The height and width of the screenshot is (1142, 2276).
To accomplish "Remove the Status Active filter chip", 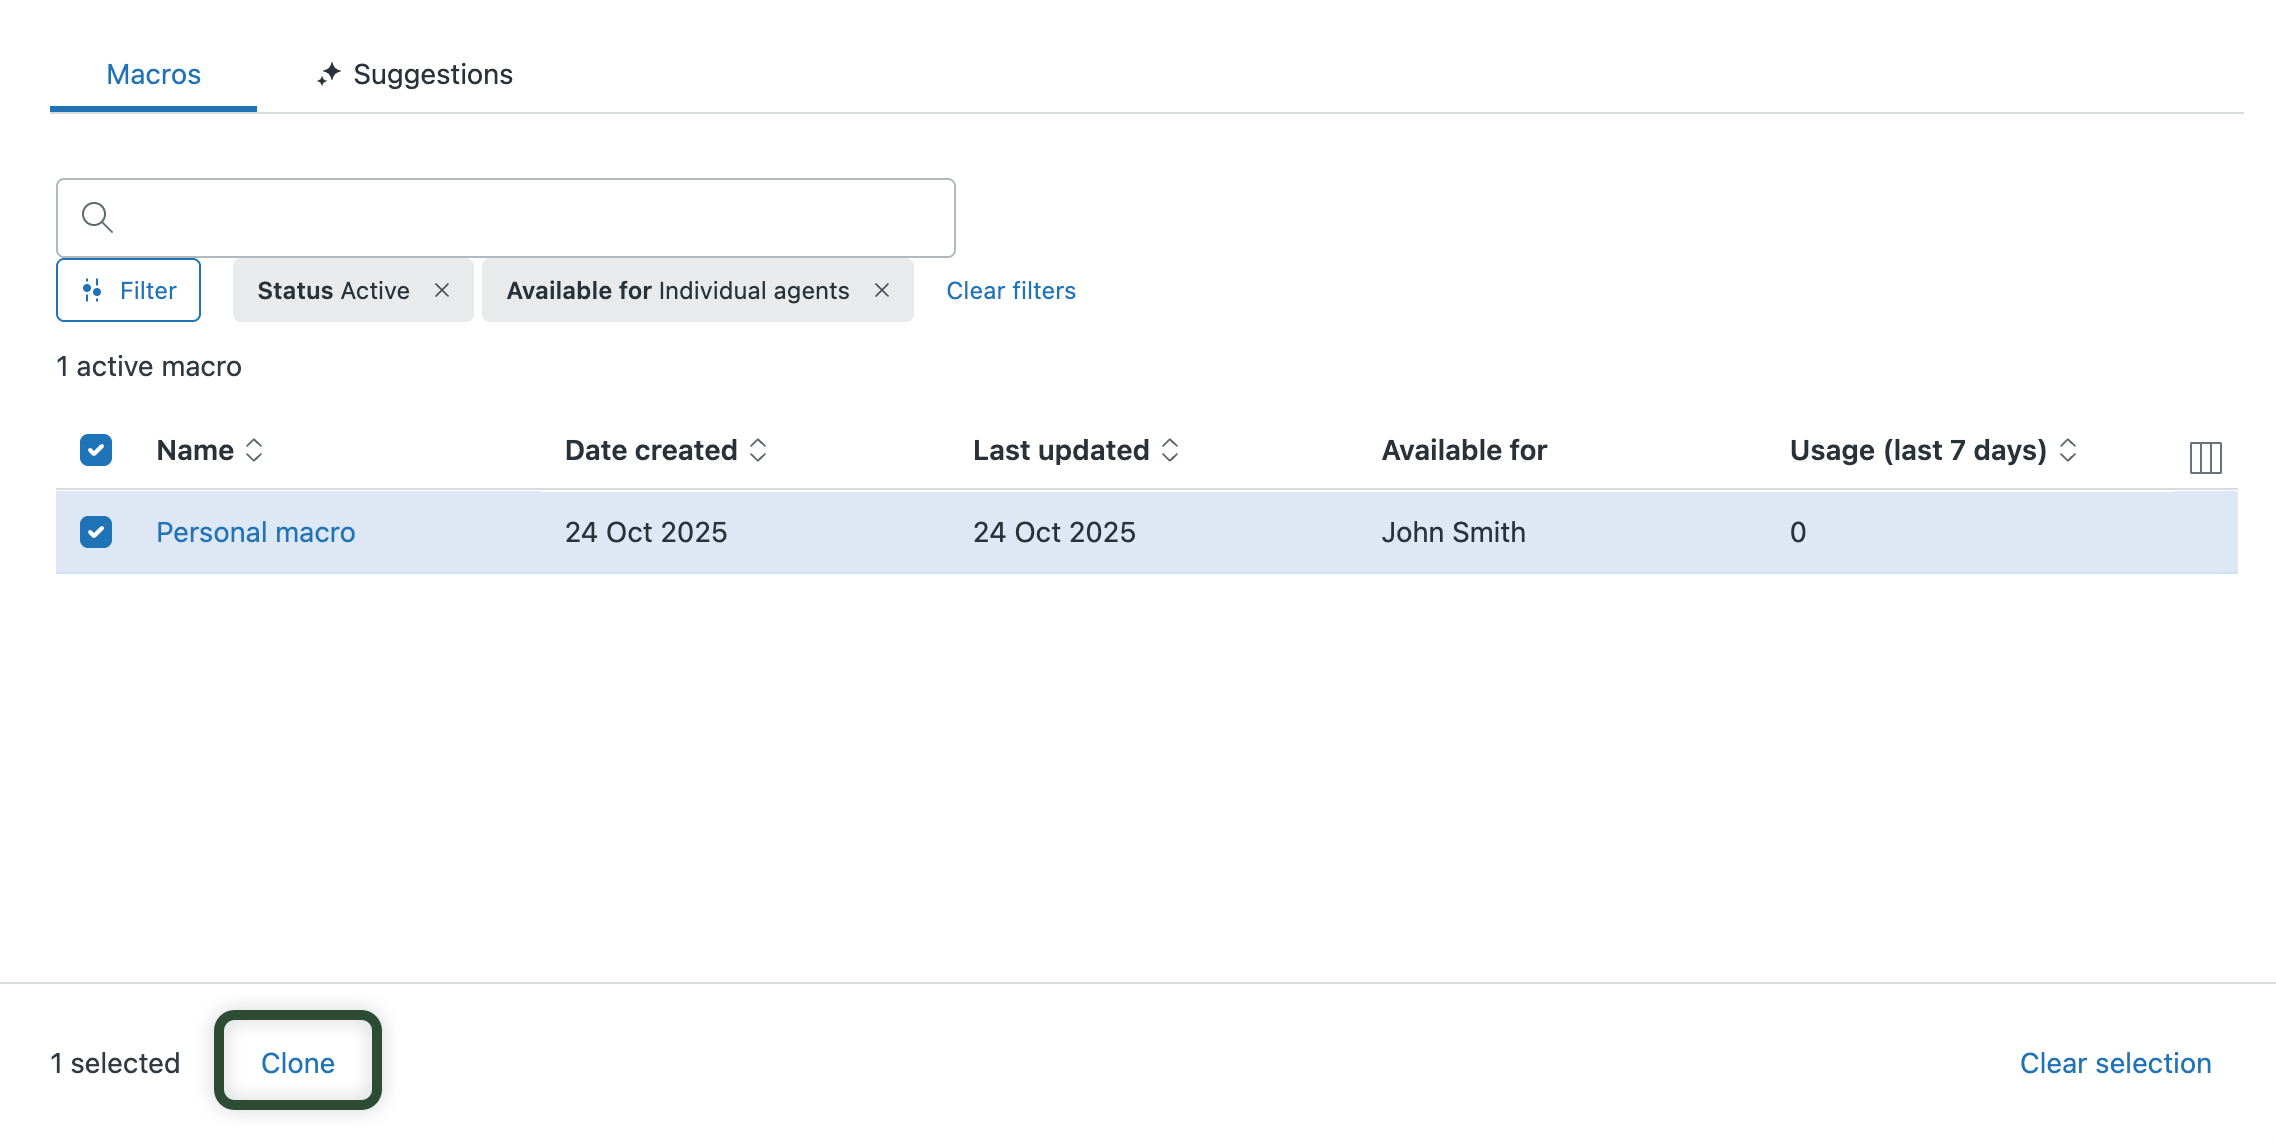I will coord(442,290).
